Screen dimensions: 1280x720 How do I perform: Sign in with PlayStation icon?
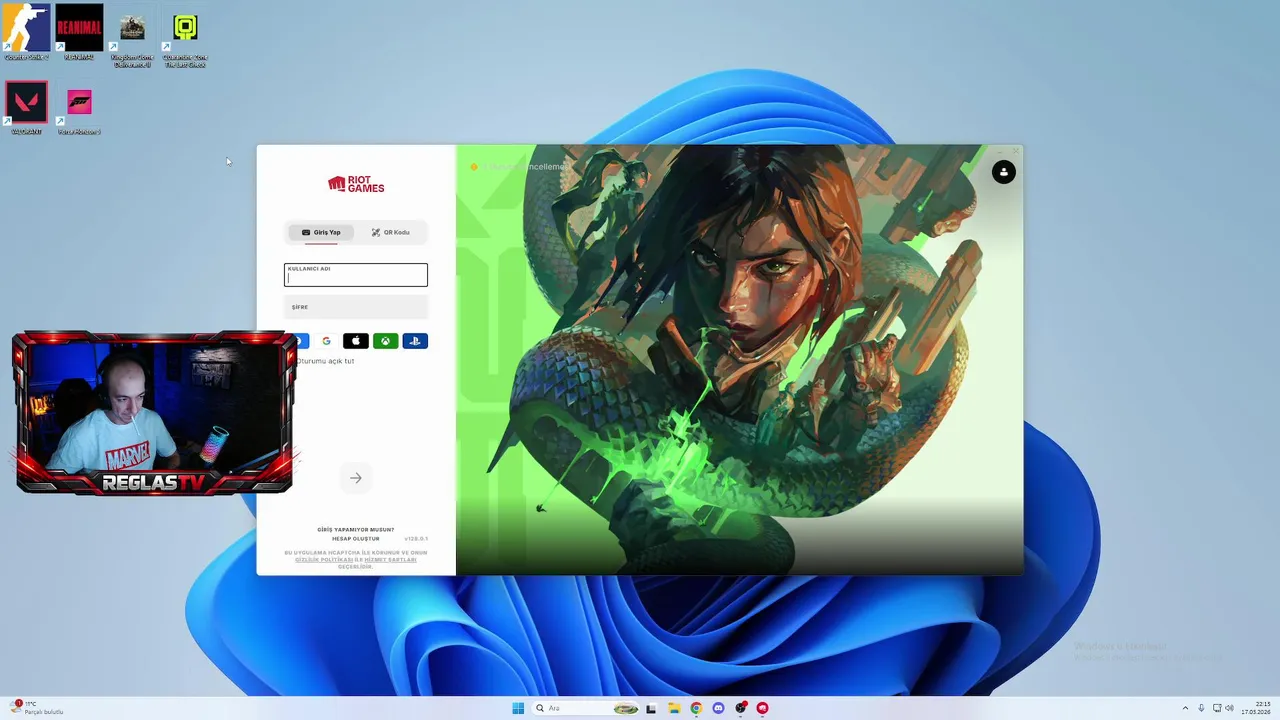[x=415, y=341]
